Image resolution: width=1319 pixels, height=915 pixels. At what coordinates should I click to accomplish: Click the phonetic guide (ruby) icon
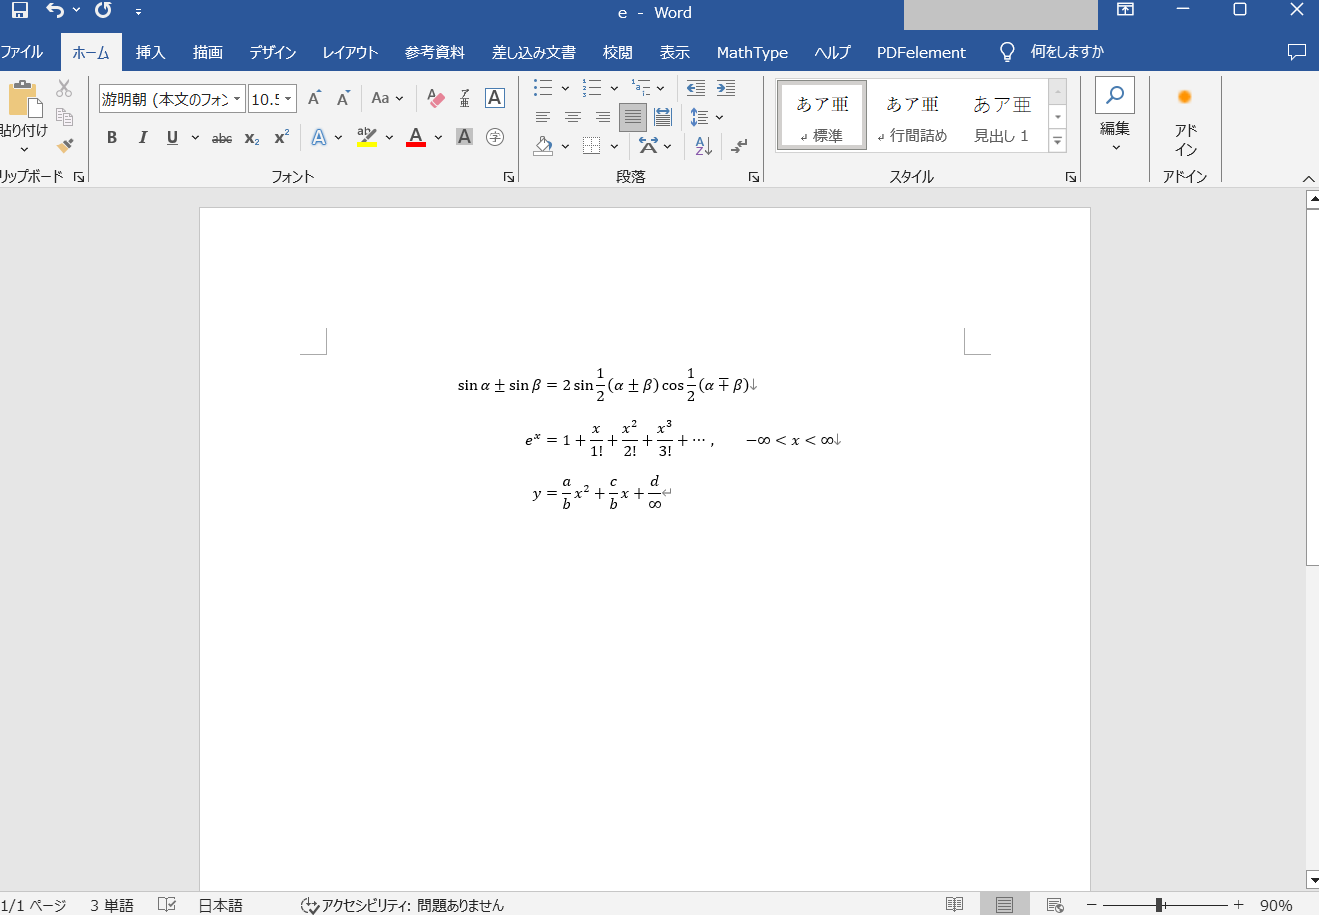(x=465, y=98)
